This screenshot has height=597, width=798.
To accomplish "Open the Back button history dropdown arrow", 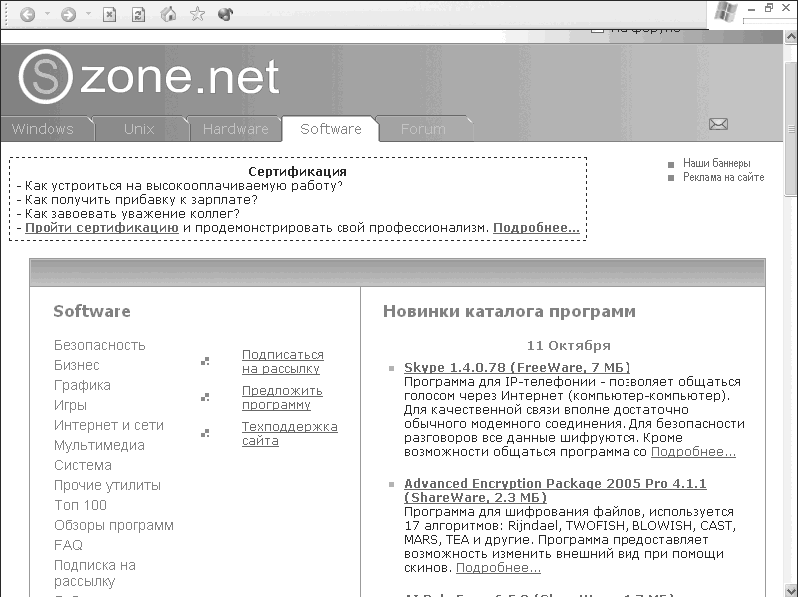I will 47,14.
